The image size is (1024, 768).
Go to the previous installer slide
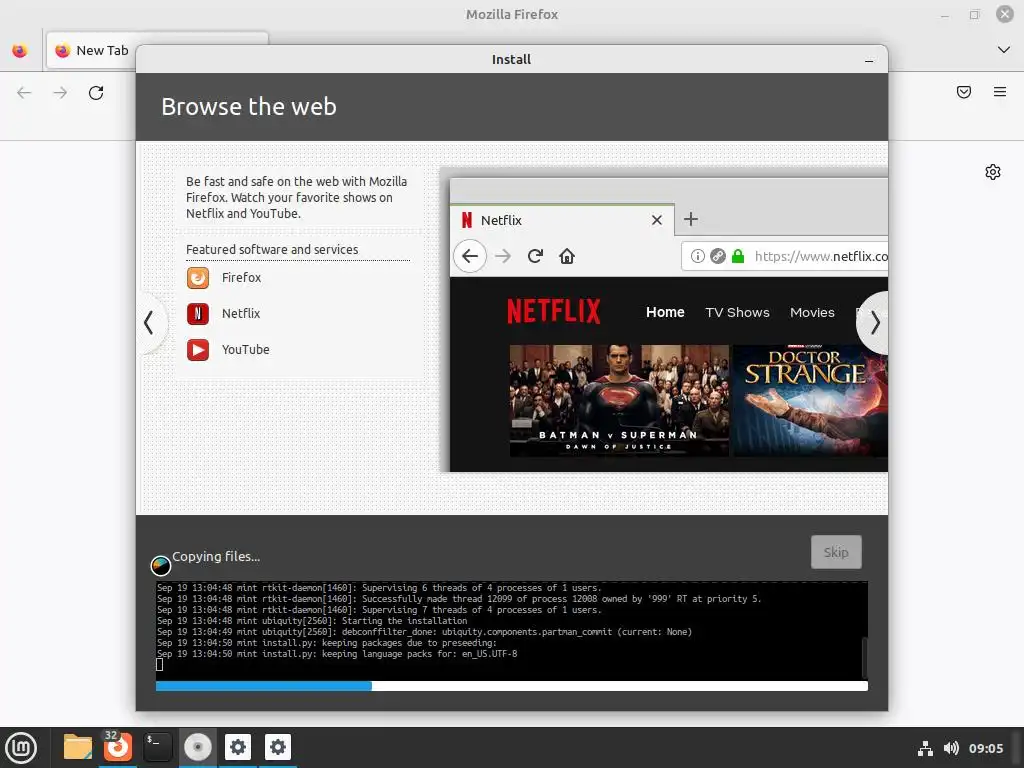[x=150, y=323]
